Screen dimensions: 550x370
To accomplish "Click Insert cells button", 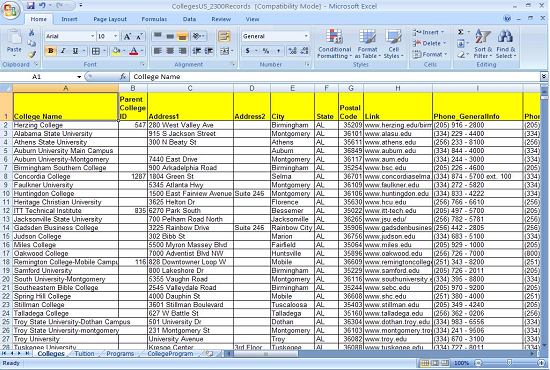I will click(428, 32).
